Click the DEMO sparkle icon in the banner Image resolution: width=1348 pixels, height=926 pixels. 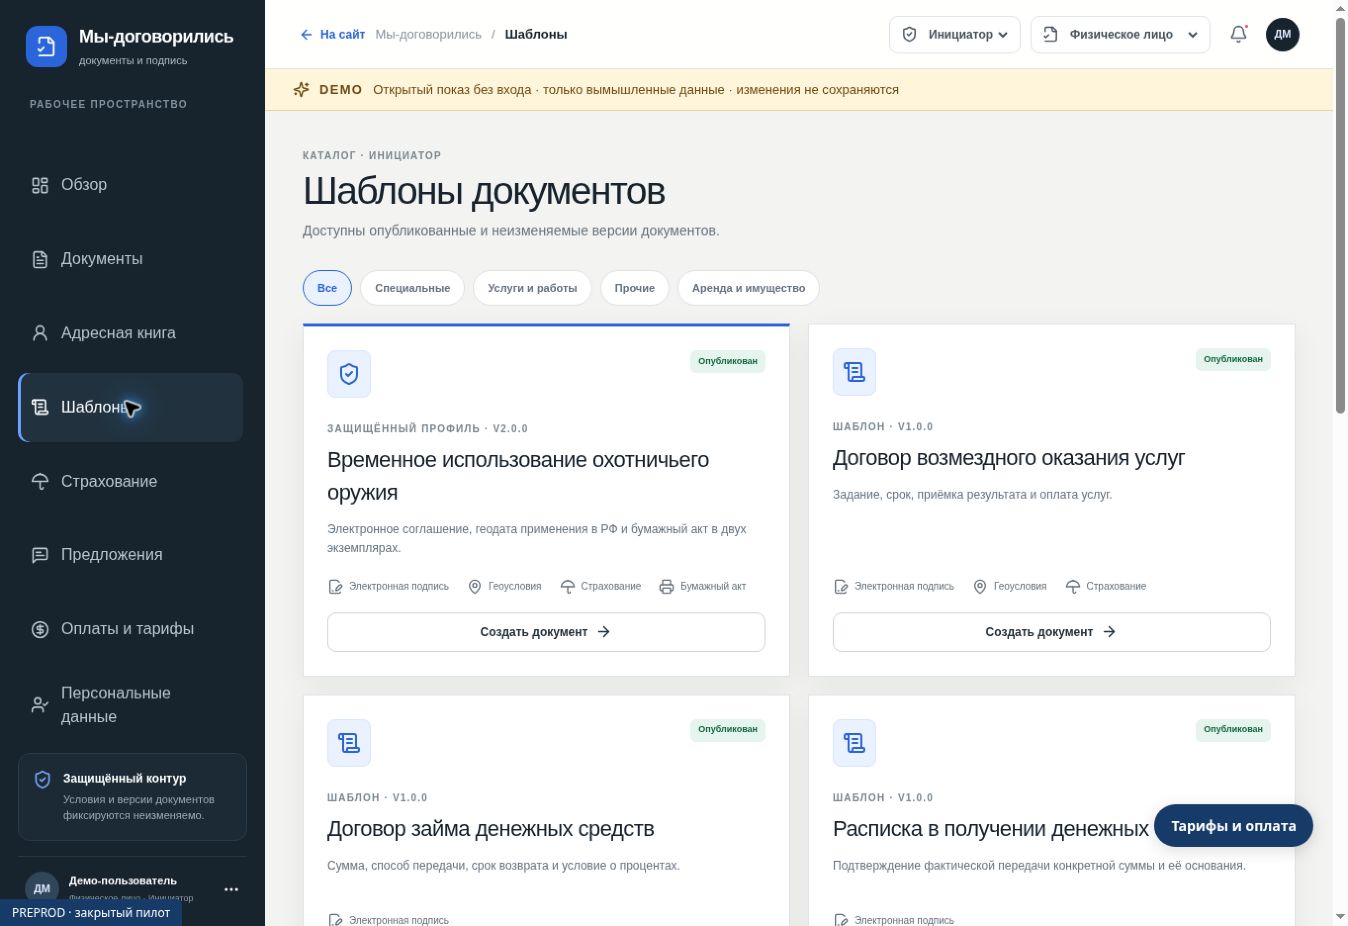pyautogui.click(x=301, y=90)
